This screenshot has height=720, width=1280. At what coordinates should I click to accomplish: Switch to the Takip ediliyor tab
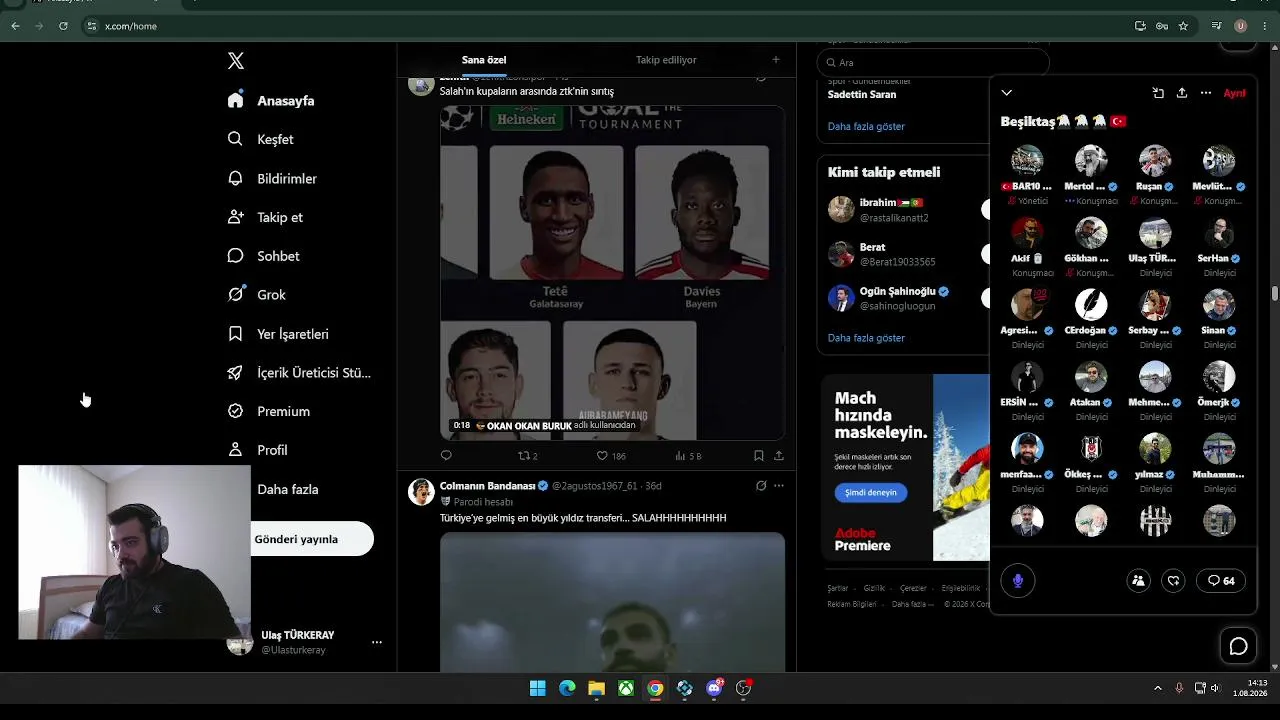coord(666,60)
